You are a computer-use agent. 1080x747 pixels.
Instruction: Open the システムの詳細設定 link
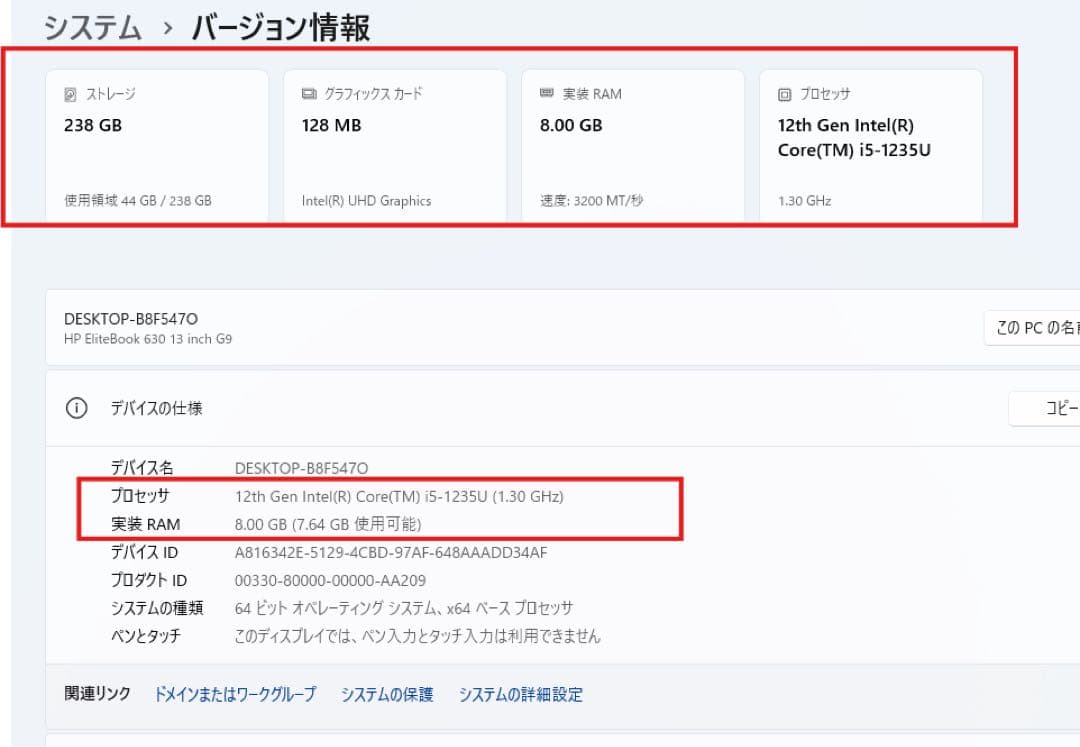point(520,694)
